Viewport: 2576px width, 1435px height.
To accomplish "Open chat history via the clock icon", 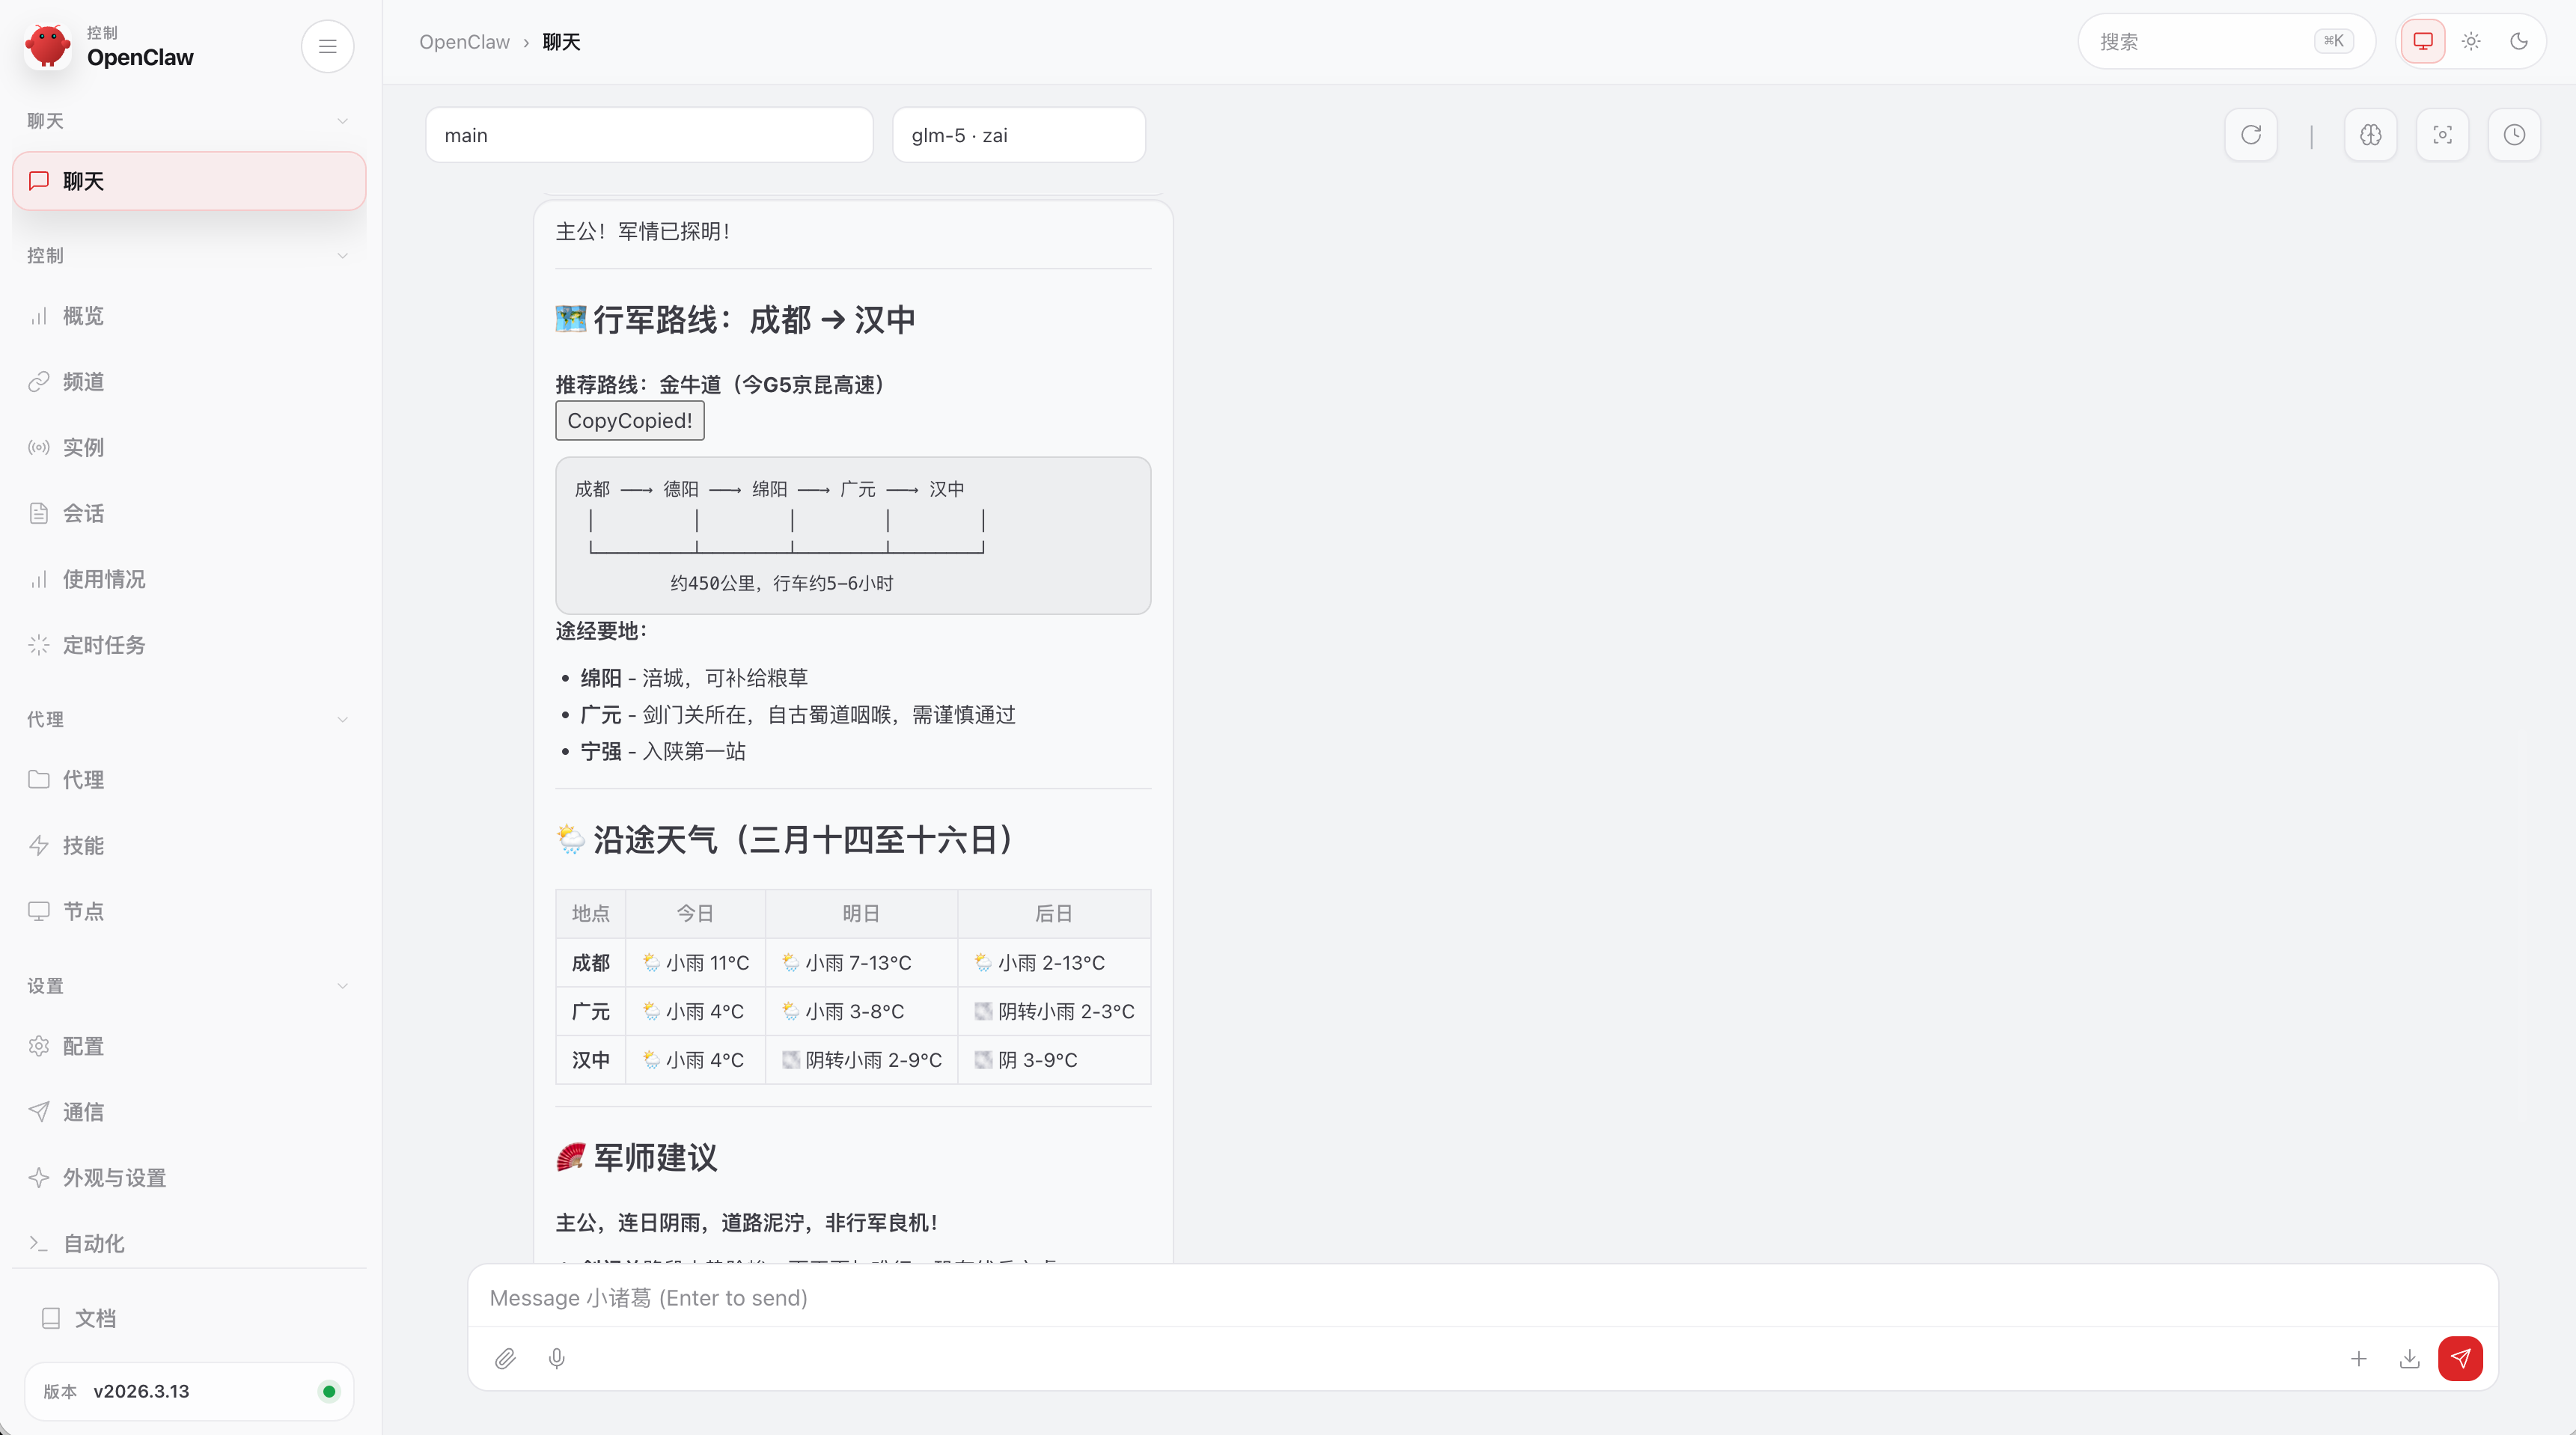I will 2515,134.
